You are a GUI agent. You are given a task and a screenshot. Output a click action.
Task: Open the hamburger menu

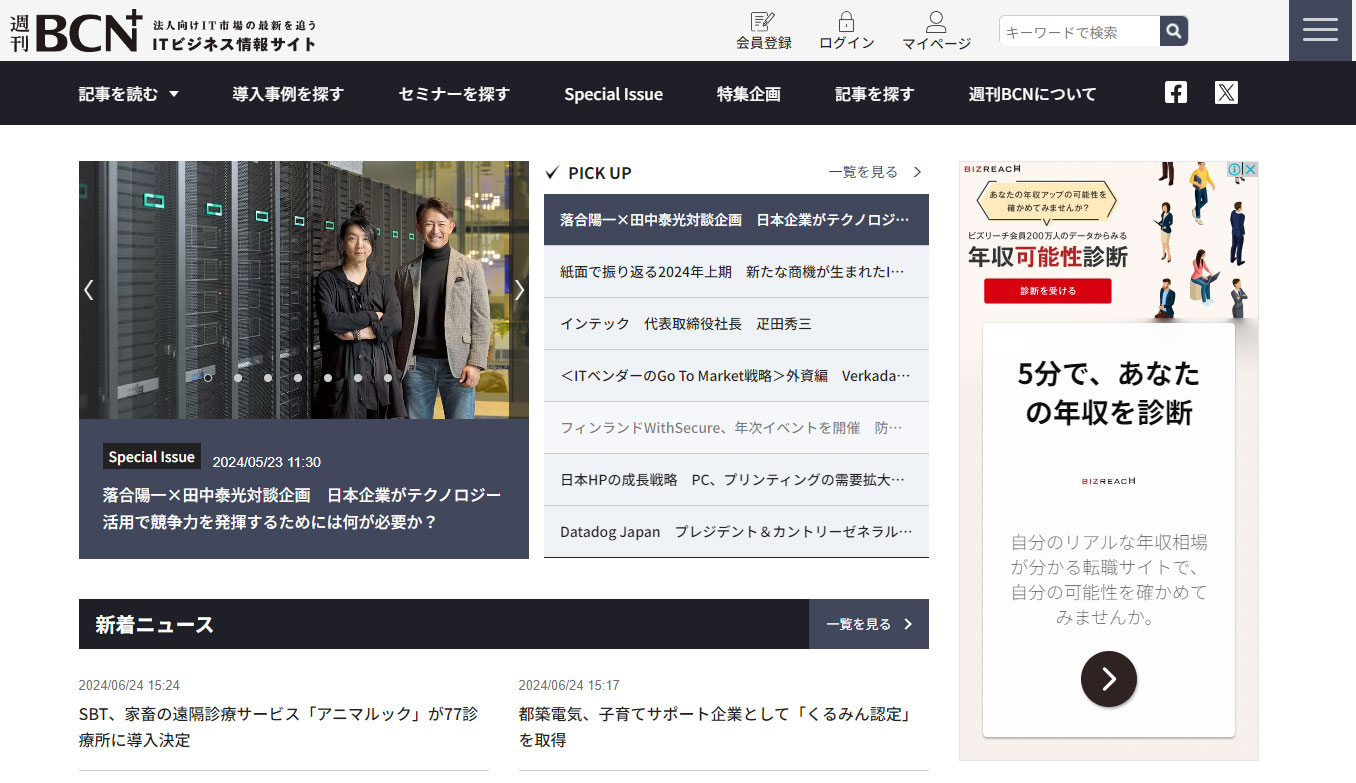pyautogui.click(x=1320, y=31)
